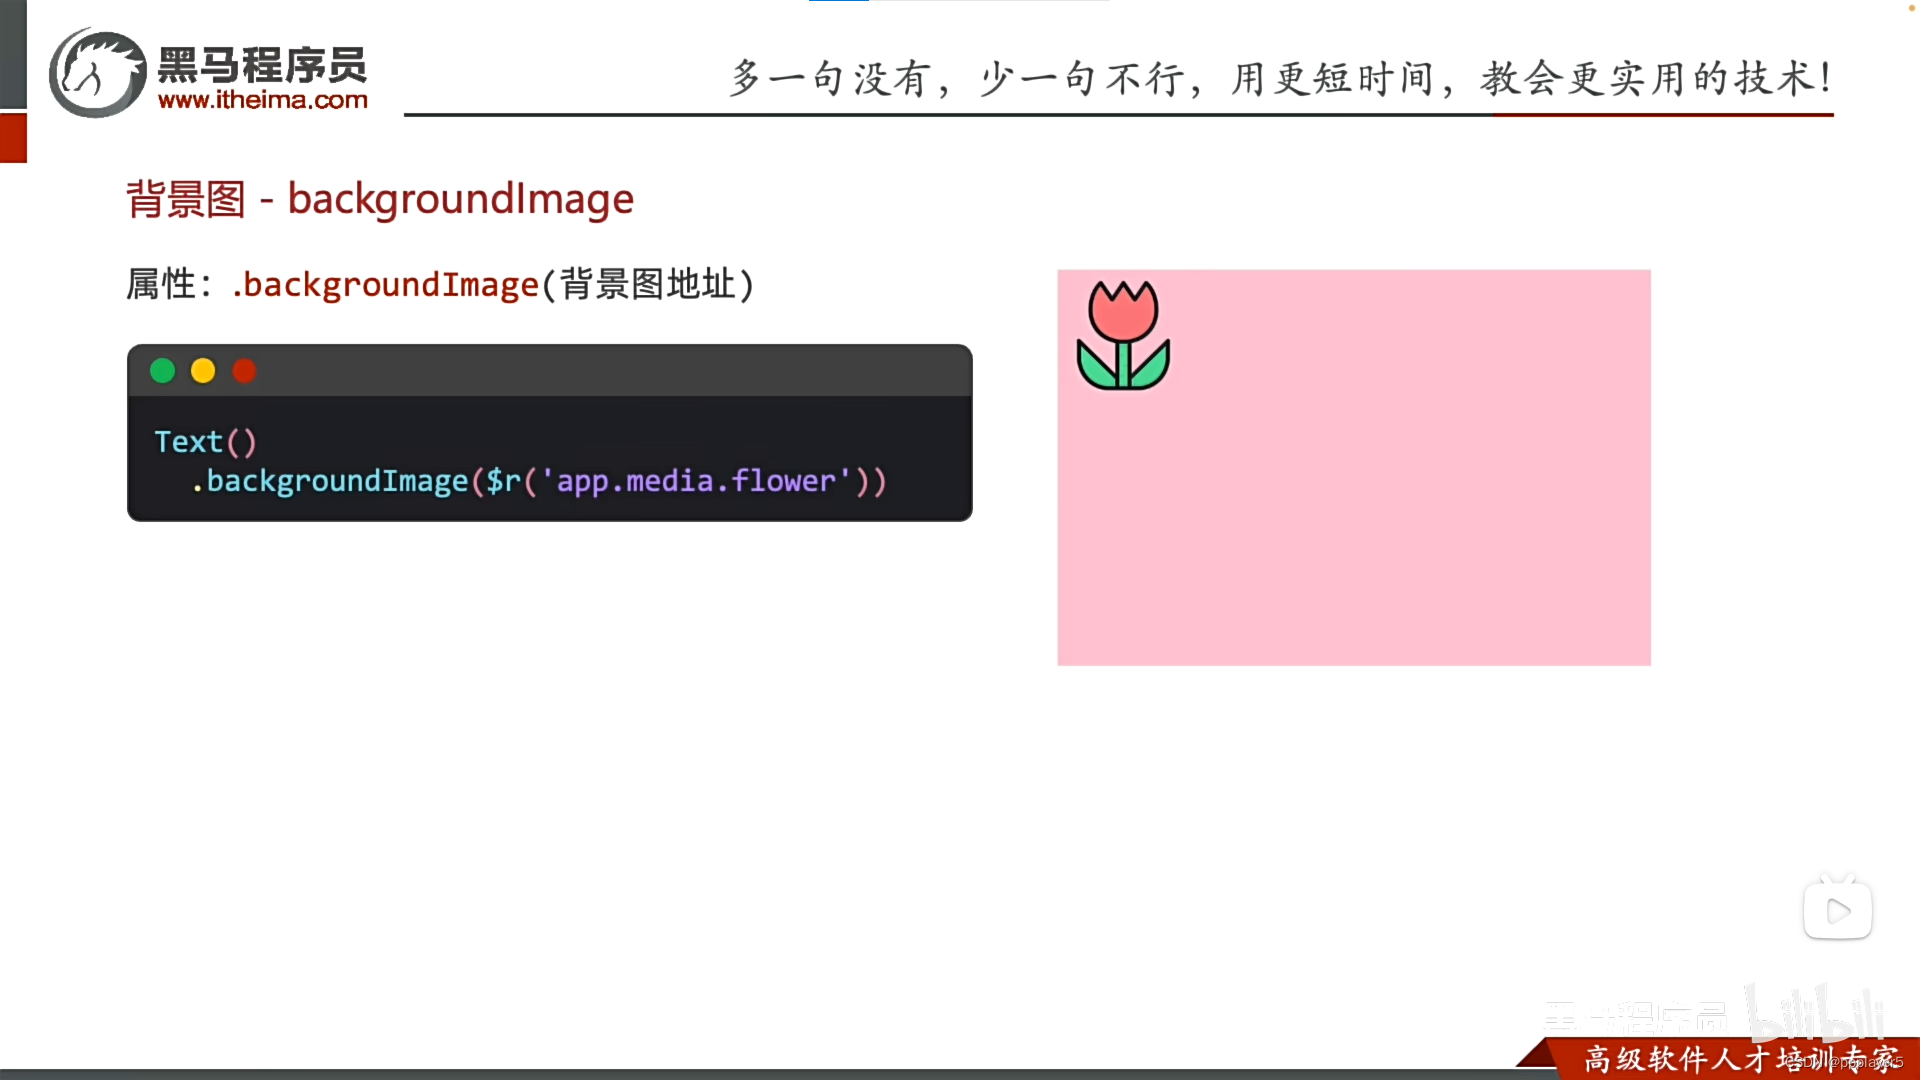Screen dimensions: 1920x1080
Task: Click the green dot in code window
Action: click(162, 371)
